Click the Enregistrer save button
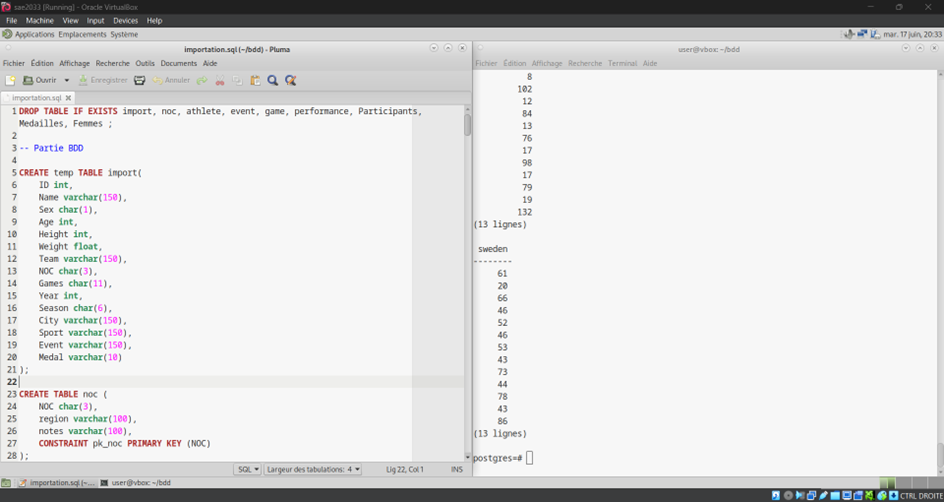The image size is (944, 502). (103, 80)
